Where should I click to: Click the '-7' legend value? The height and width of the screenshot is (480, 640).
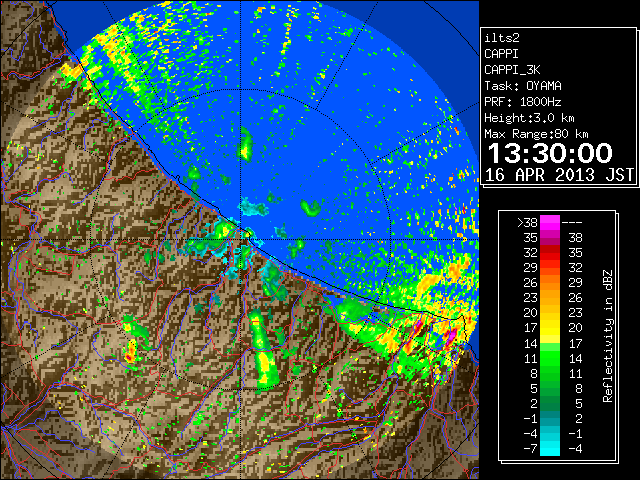point(530,449)
